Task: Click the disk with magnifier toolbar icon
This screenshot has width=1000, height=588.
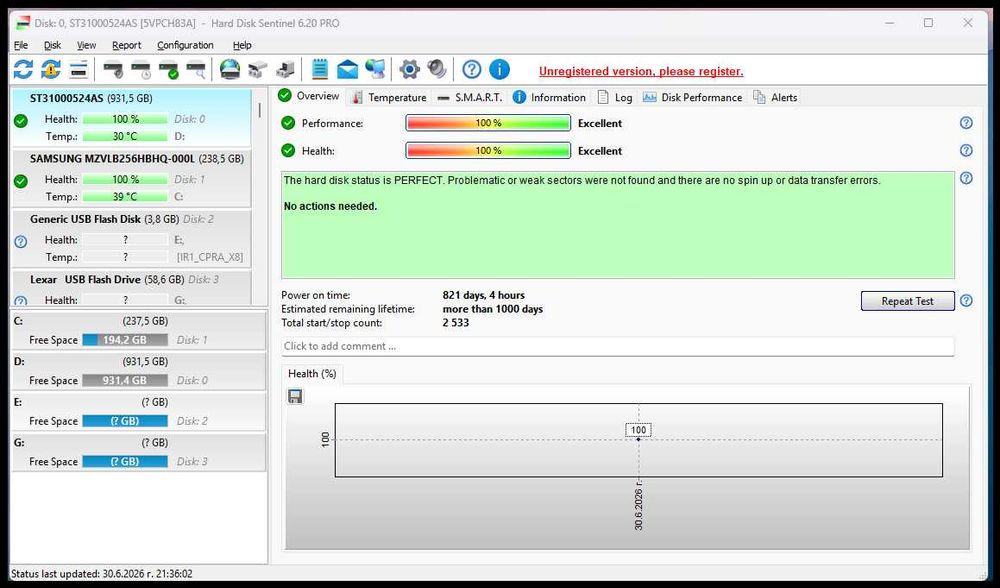Action: [x=196, y=70]
